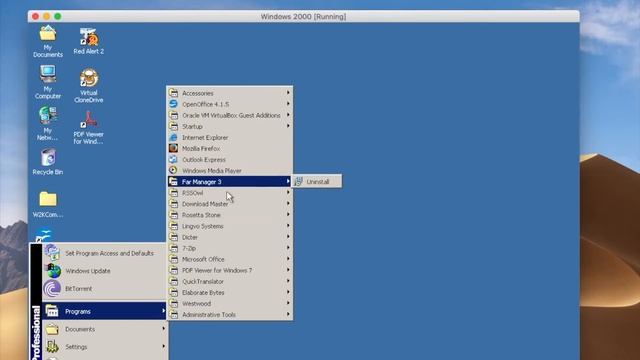Click the Windows Update label text
Image resolution: width=640 pixels, height=360 pixels.
coord(88,271)
